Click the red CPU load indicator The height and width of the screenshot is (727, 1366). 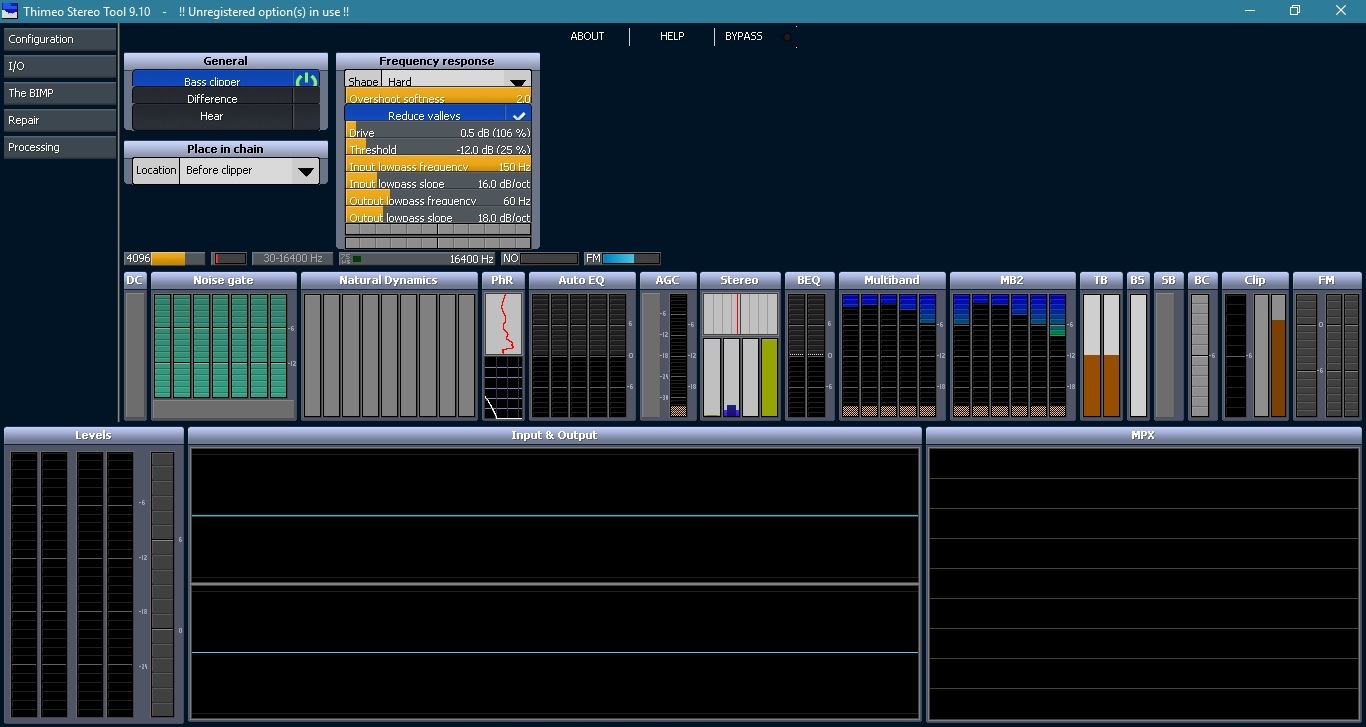tap(229, 258)
